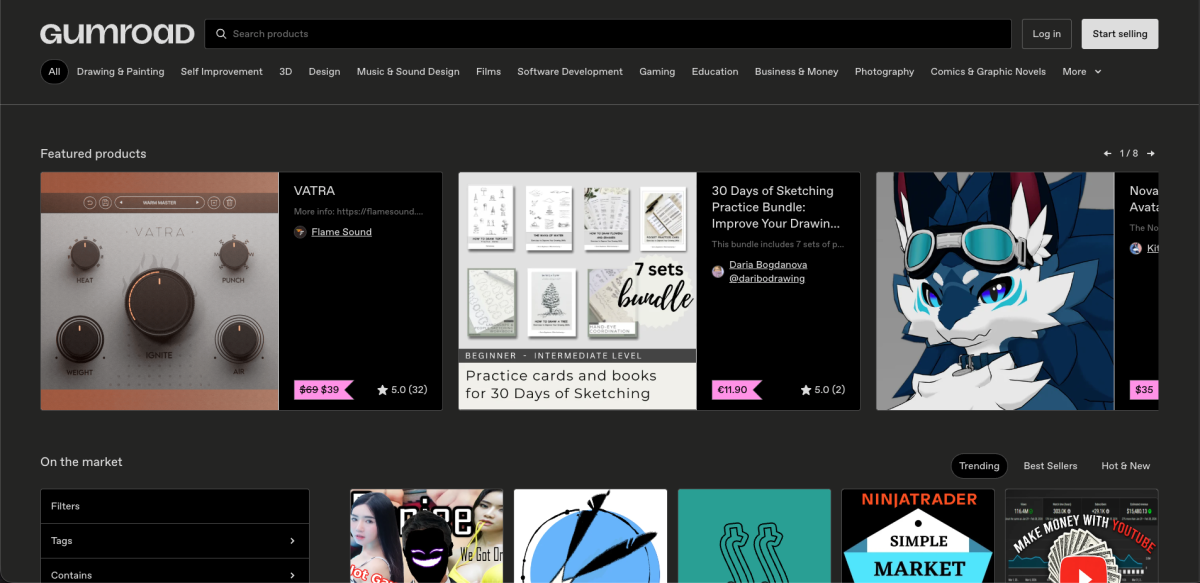Click the $69 $39 price tag
Image resolution: width=1200 pixels, height=583 pixels.
[x=324, y=390]
